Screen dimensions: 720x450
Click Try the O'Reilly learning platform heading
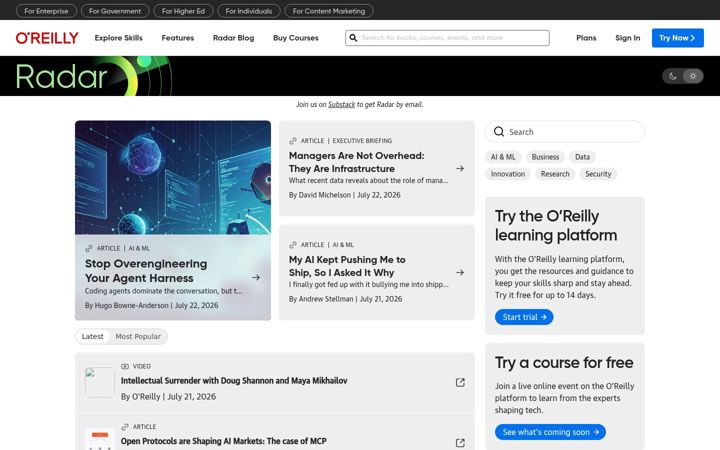556,225
